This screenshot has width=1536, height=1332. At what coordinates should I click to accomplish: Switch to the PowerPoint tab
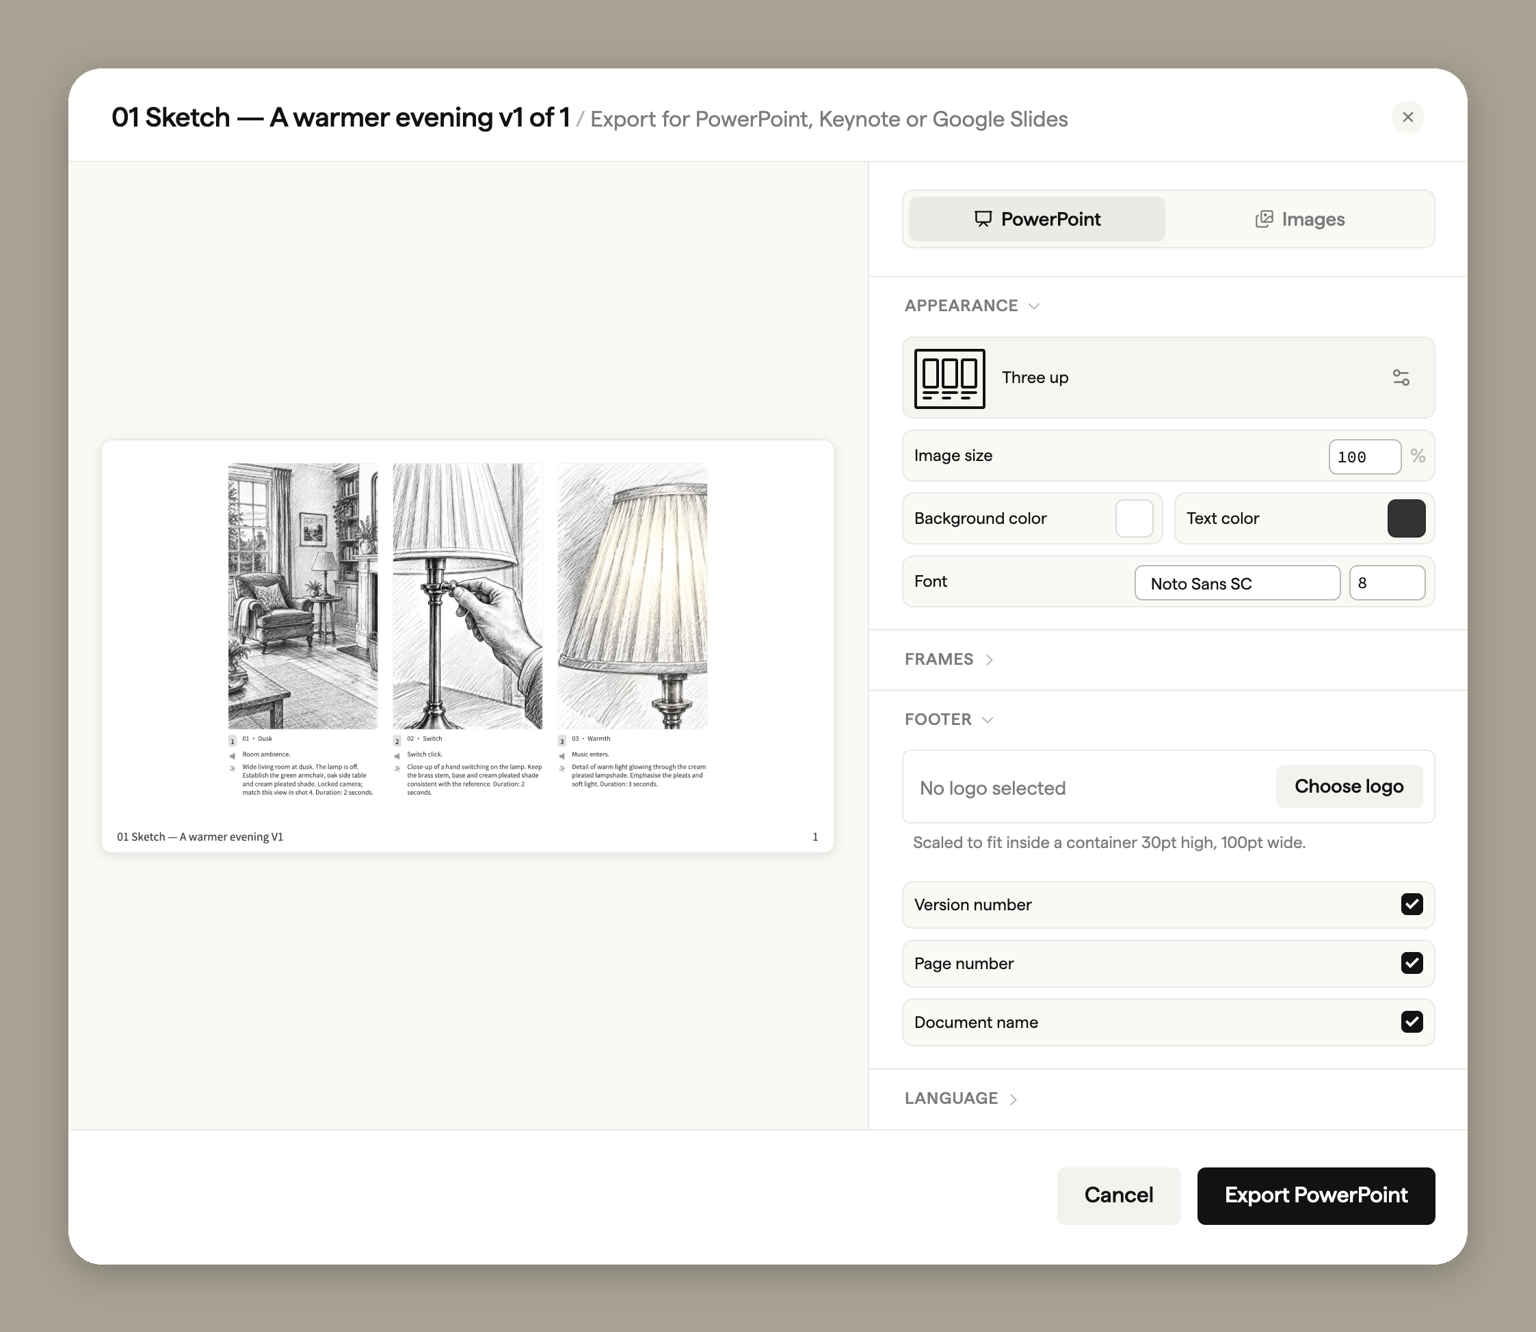[x=1037, y=219]
